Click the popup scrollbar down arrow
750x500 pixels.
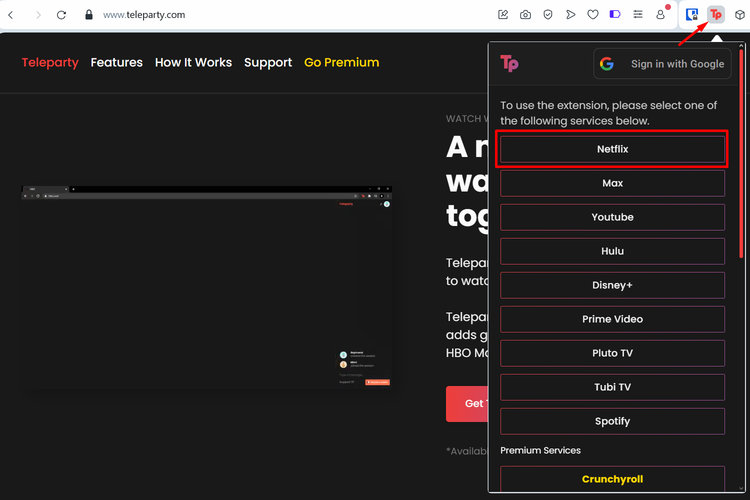[x=741, y=489]
